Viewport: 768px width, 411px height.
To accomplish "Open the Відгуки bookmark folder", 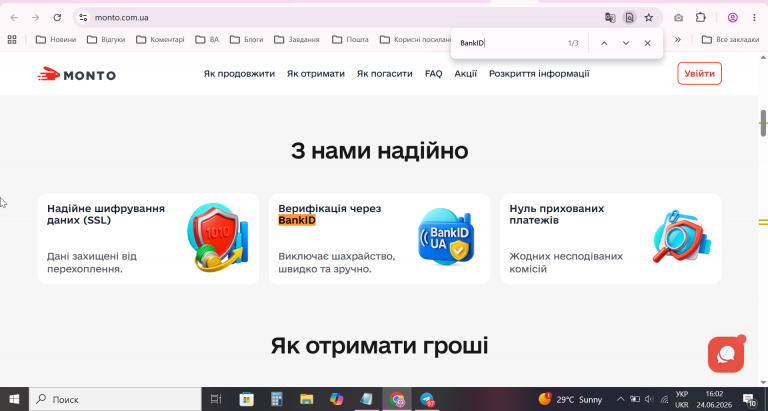I will 106,40.
